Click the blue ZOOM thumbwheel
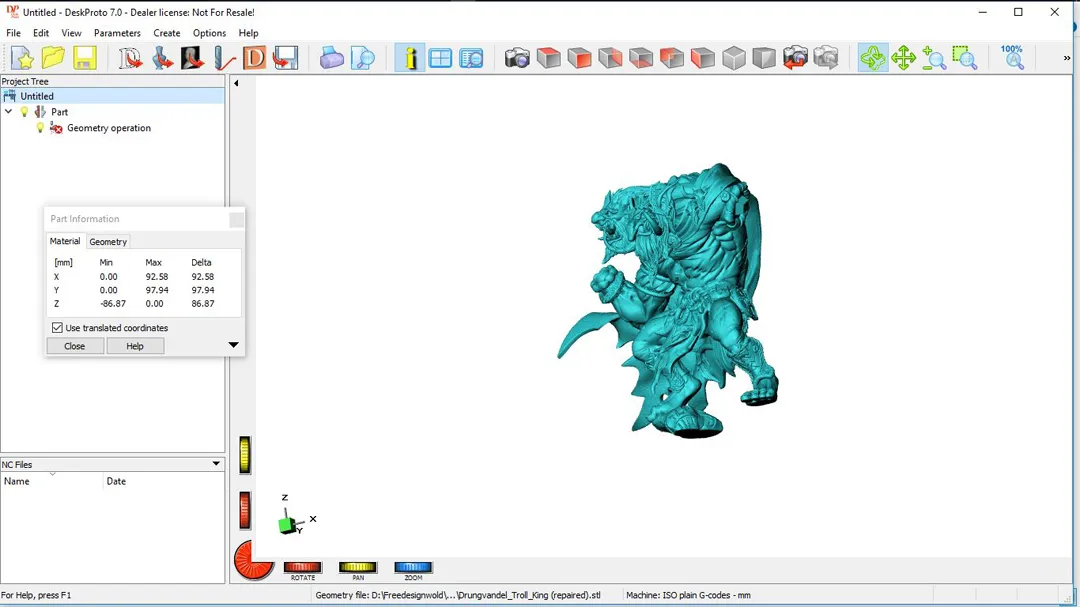Screen dimensions: 1080x607 tap(413, 567)
